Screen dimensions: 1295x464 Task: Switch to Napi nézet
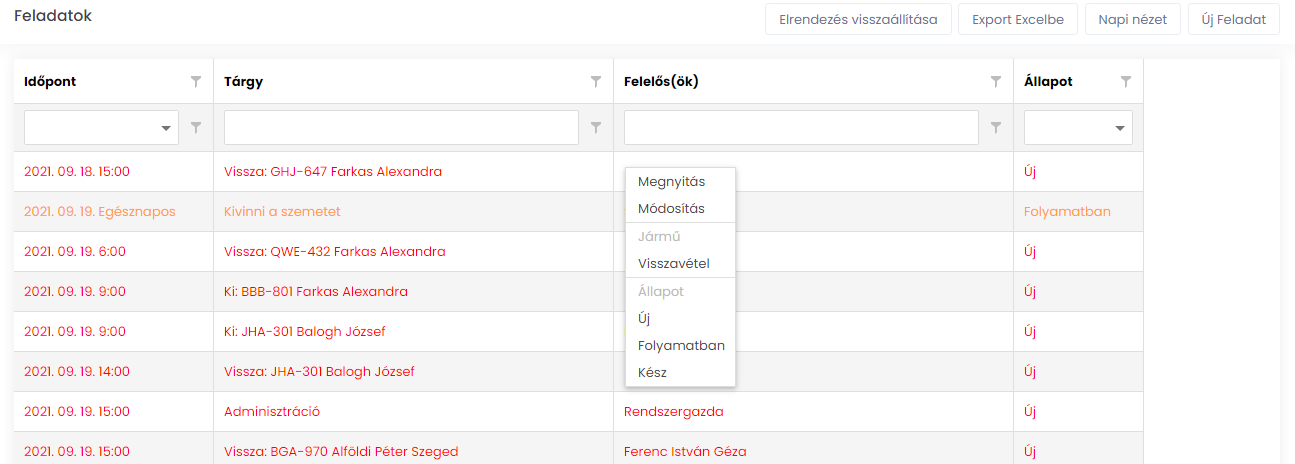[1133, 19]
